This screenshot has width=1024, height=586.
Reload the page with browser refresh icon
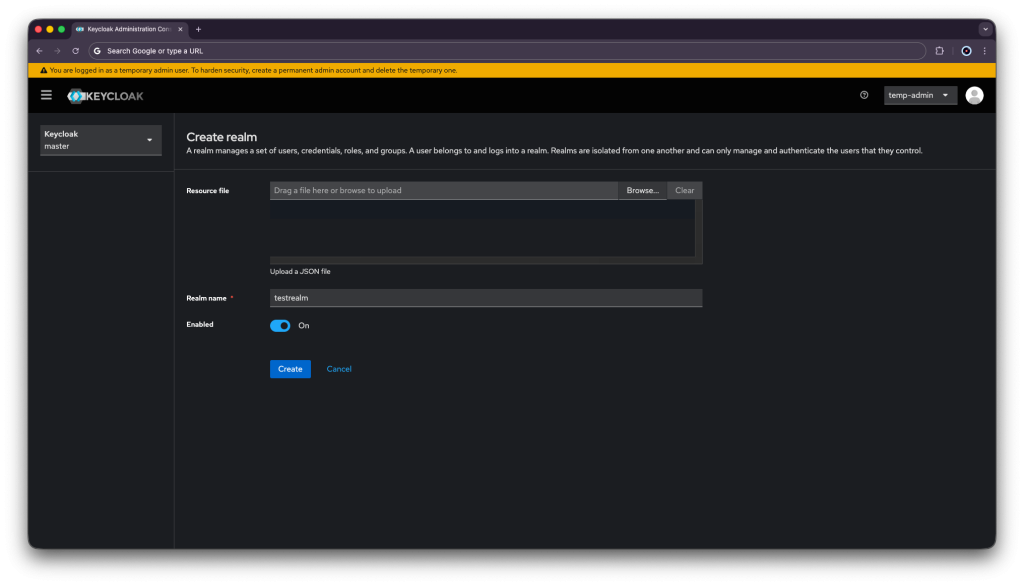pos(75,50)
